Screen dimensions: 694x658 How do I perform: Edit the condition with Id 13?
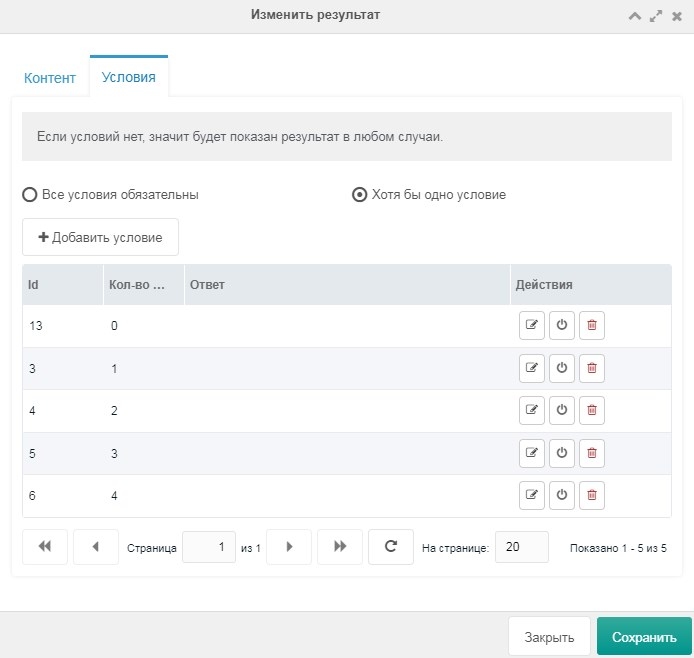point(532,325)
